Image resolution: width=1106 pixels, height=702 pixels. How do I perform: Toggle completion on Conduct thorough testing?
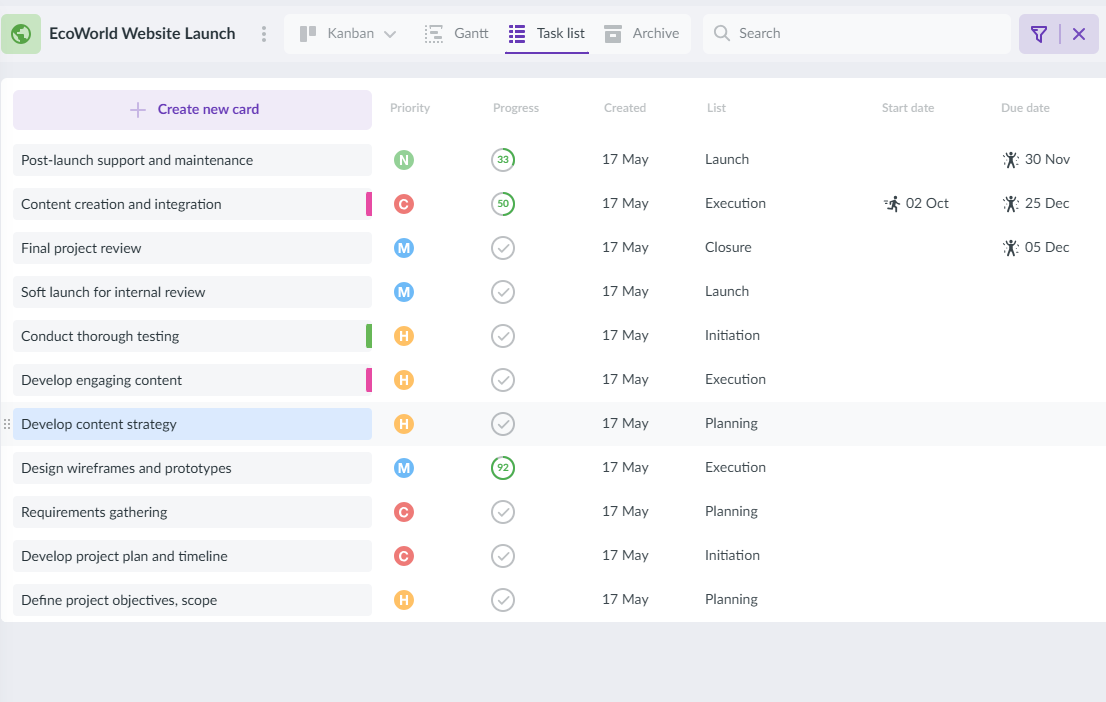(503, 336)
